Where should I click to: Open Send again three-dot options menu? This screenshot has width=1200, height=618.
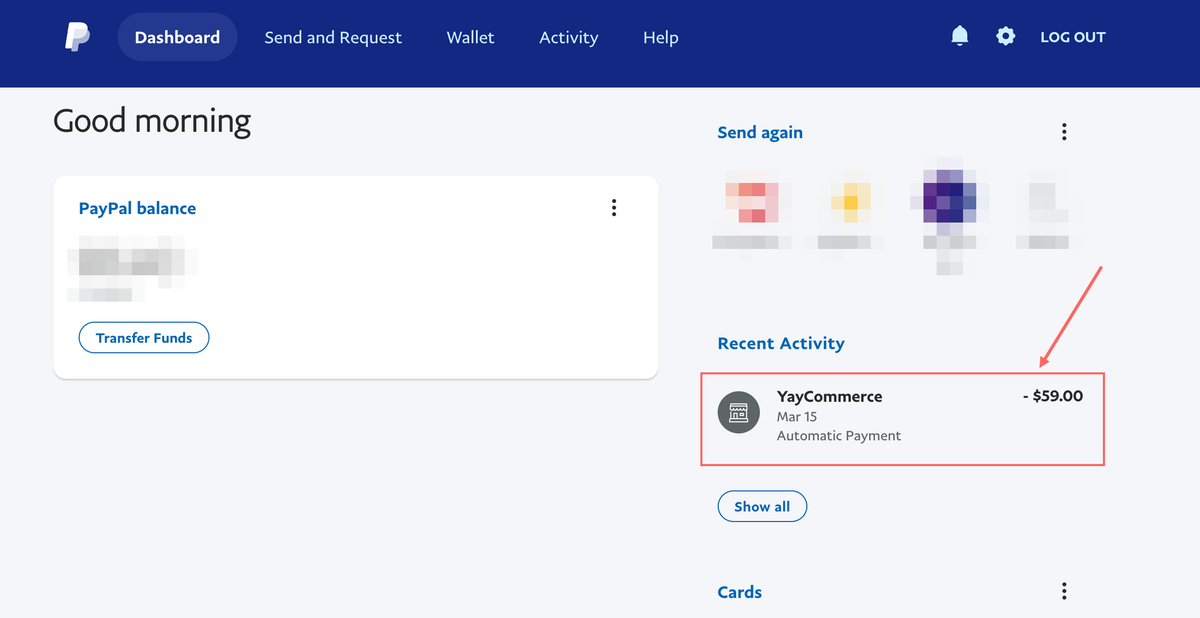[1064, 132]
